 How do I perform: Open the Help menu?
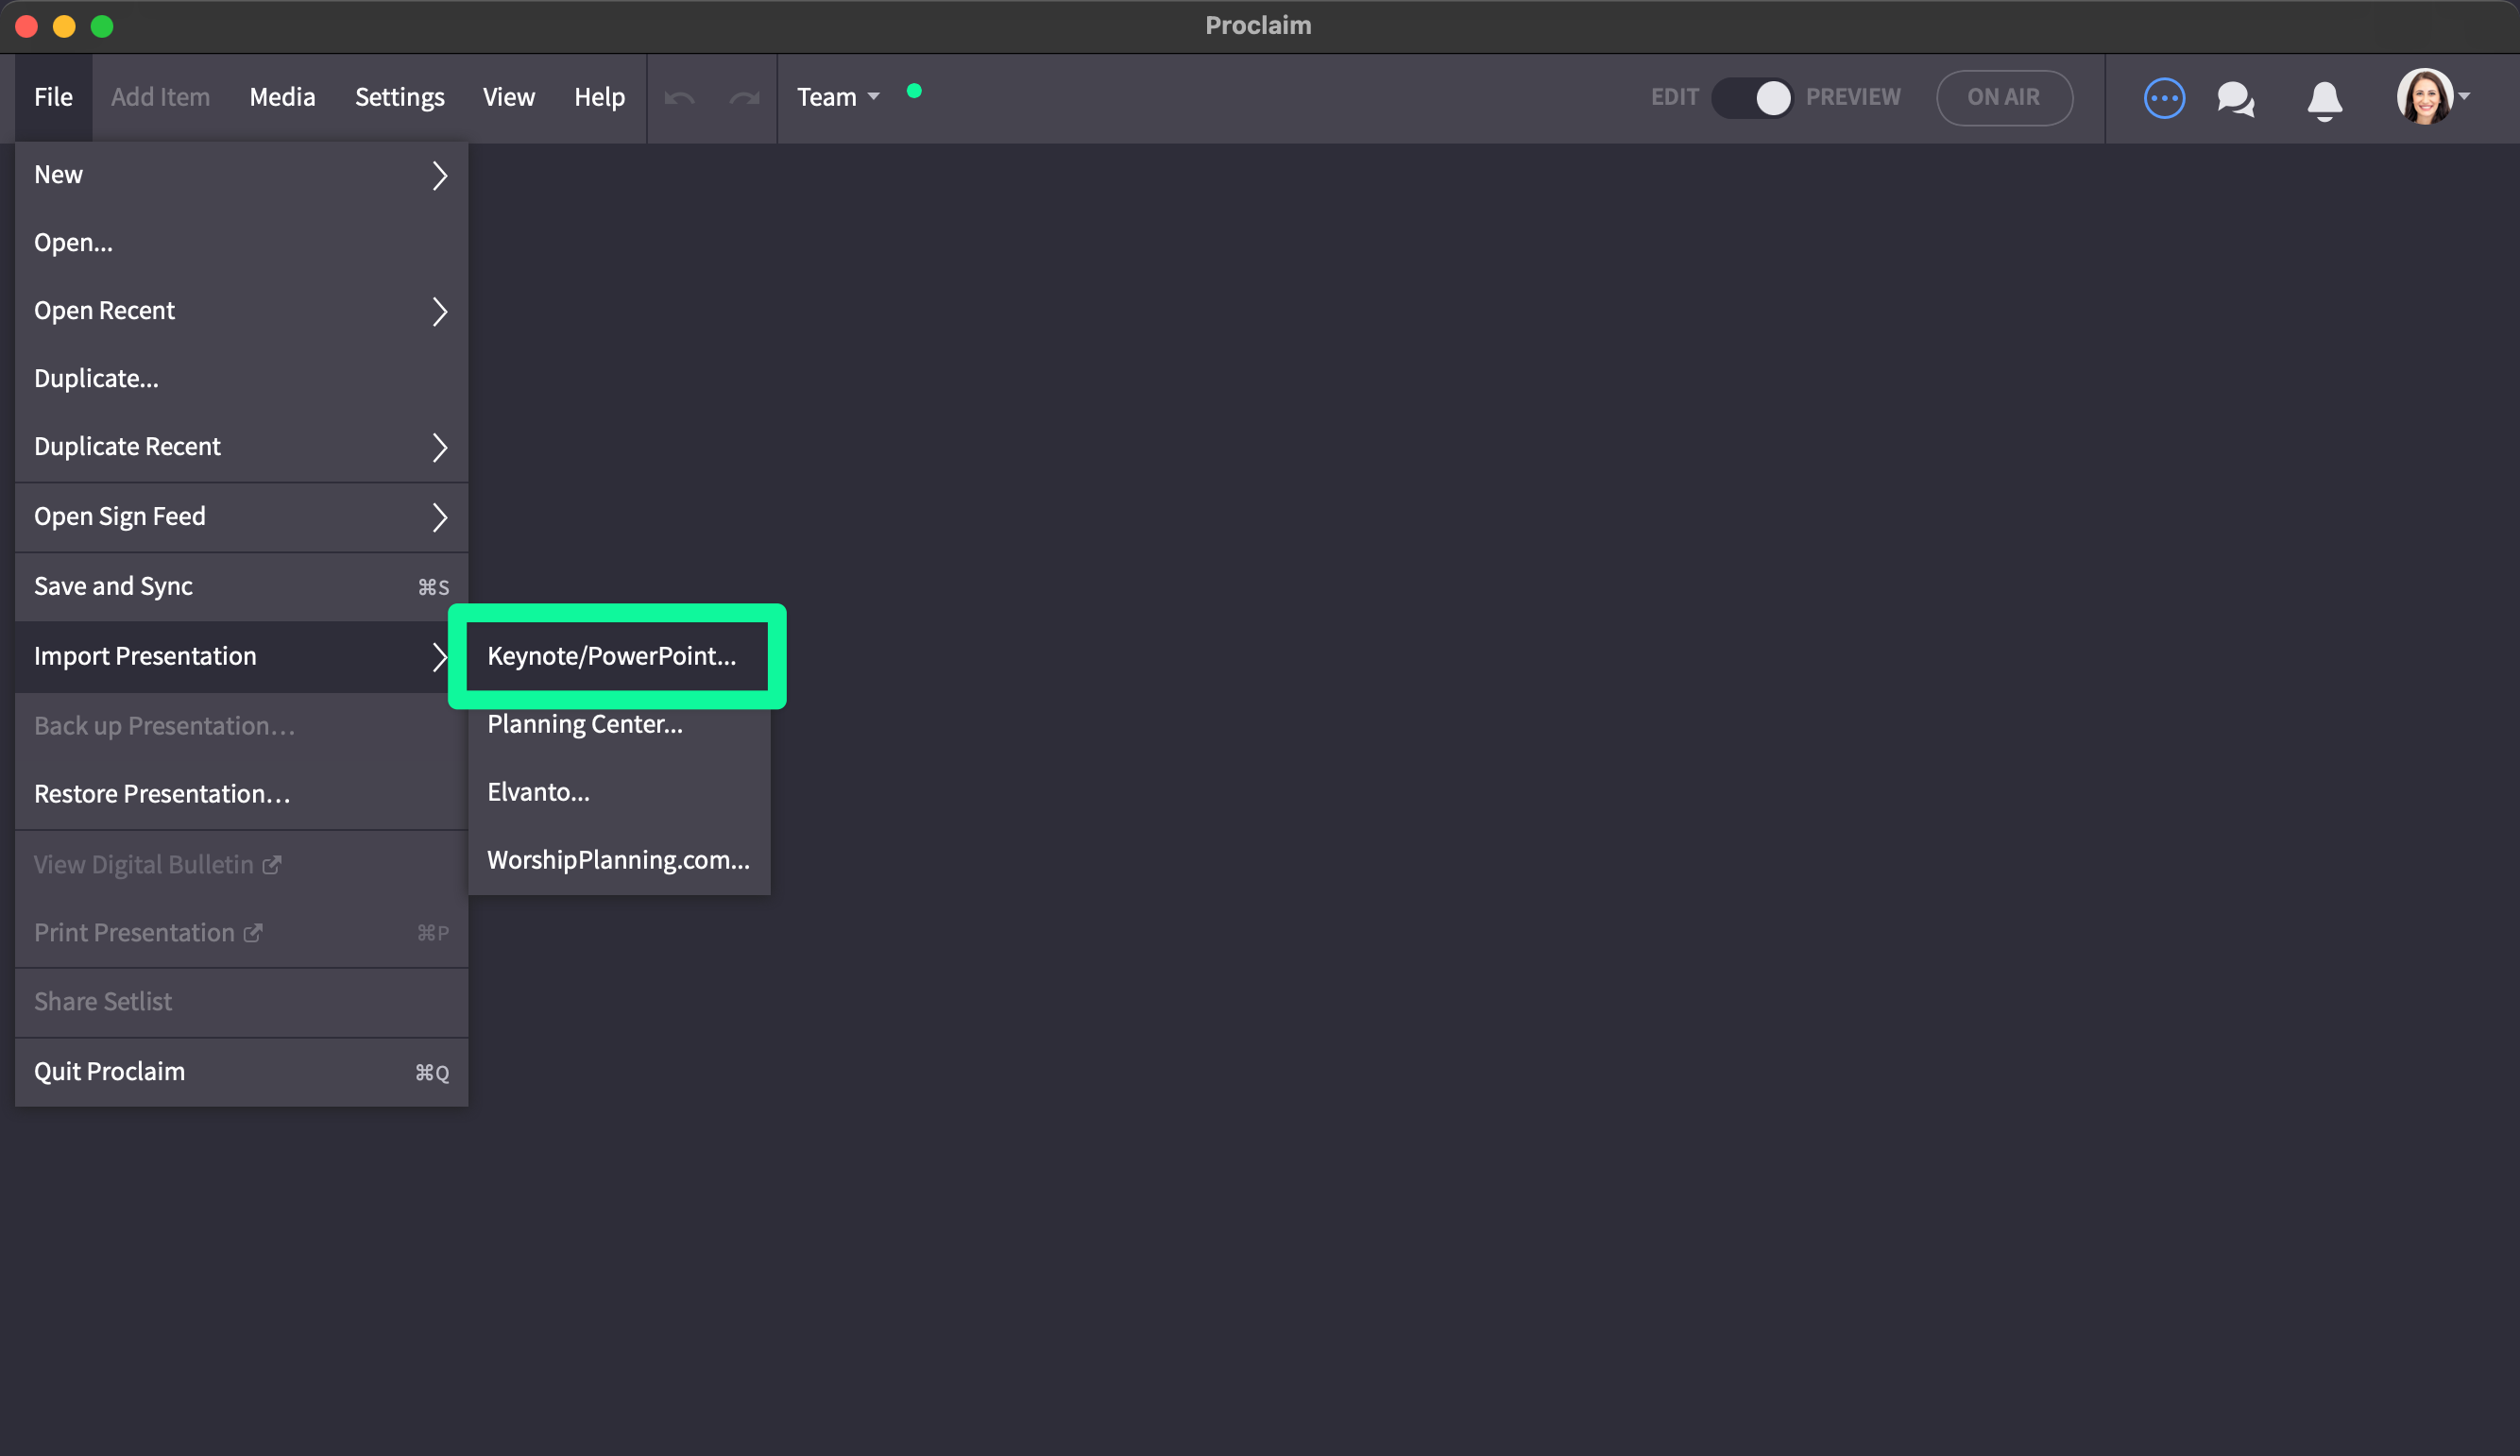click(x=599, y=97)
